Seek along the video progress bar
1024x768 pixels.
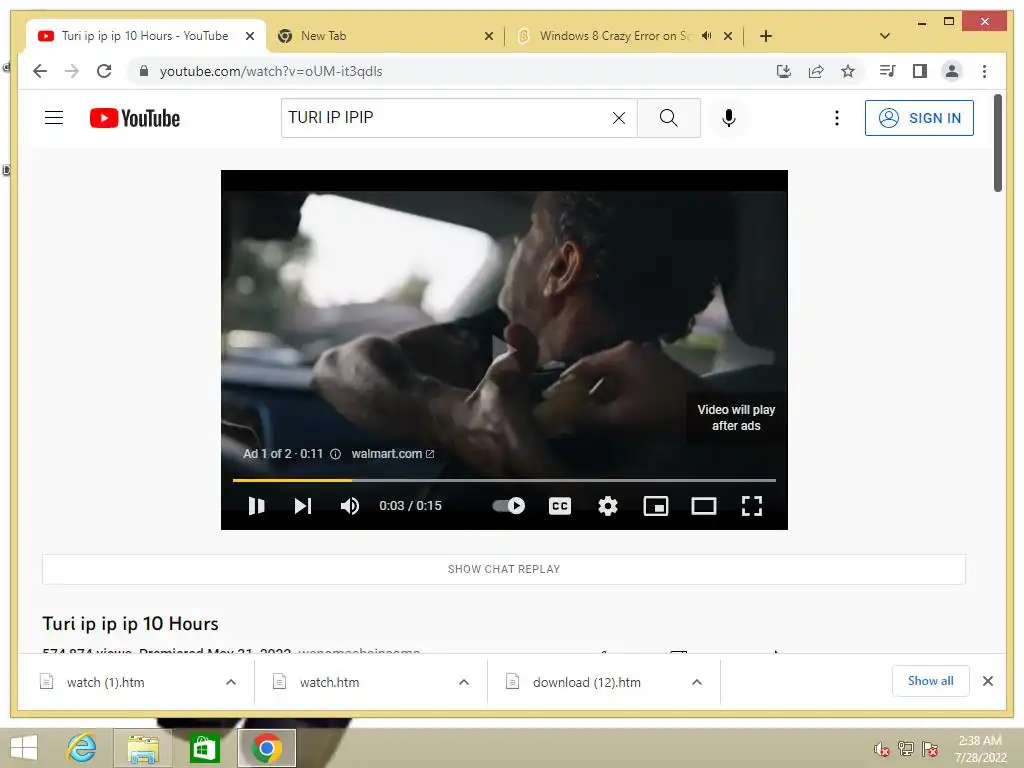tap(504, 480)
